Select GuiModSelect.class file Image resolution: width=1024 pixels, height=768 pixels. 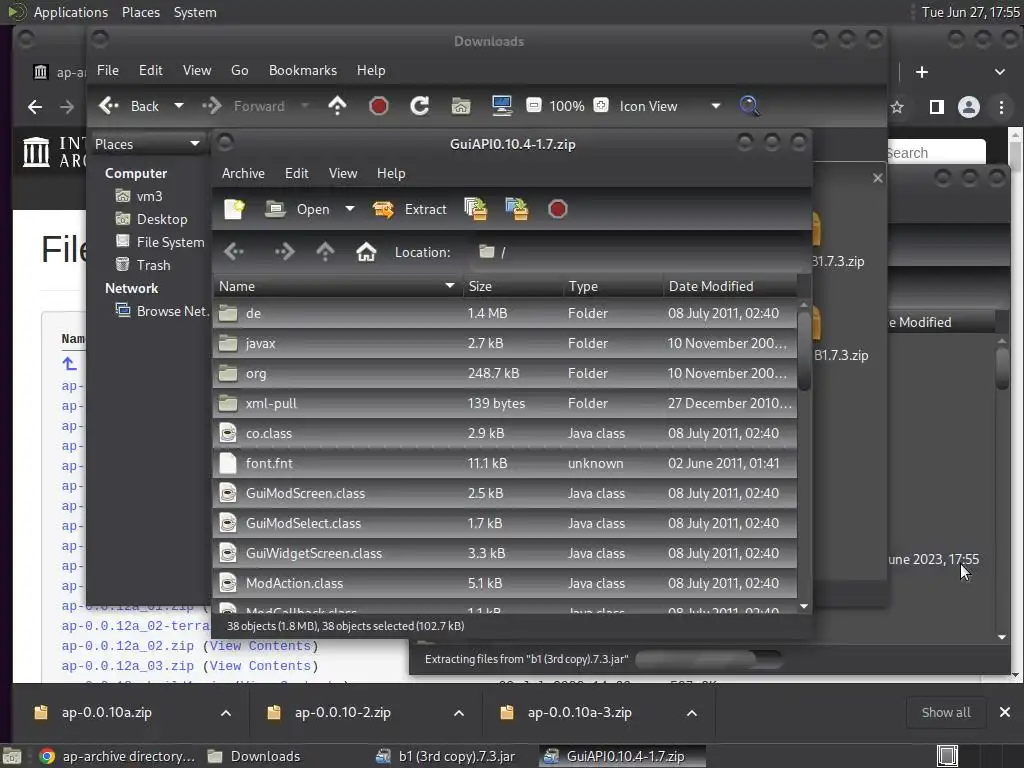click(x=504, y=524)
